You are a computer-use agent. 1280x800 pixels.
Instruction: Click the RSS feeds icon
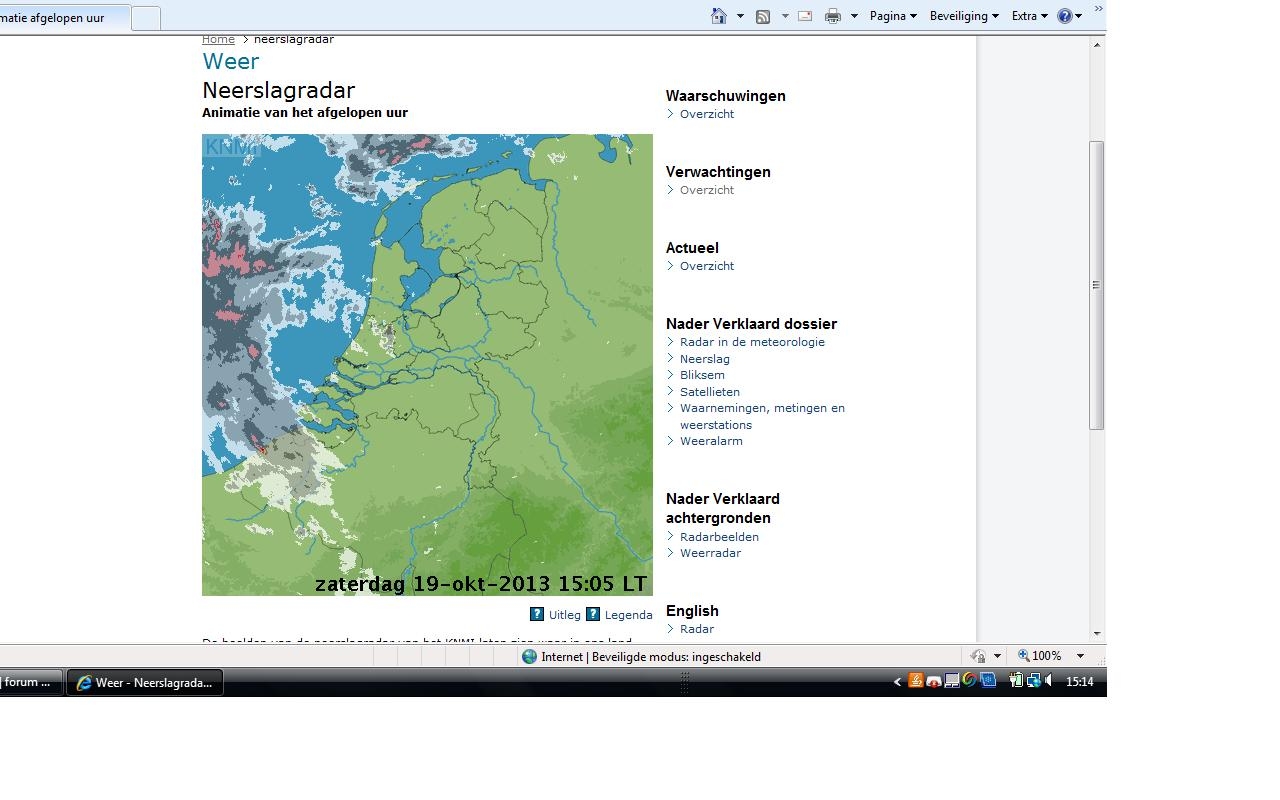763,16
